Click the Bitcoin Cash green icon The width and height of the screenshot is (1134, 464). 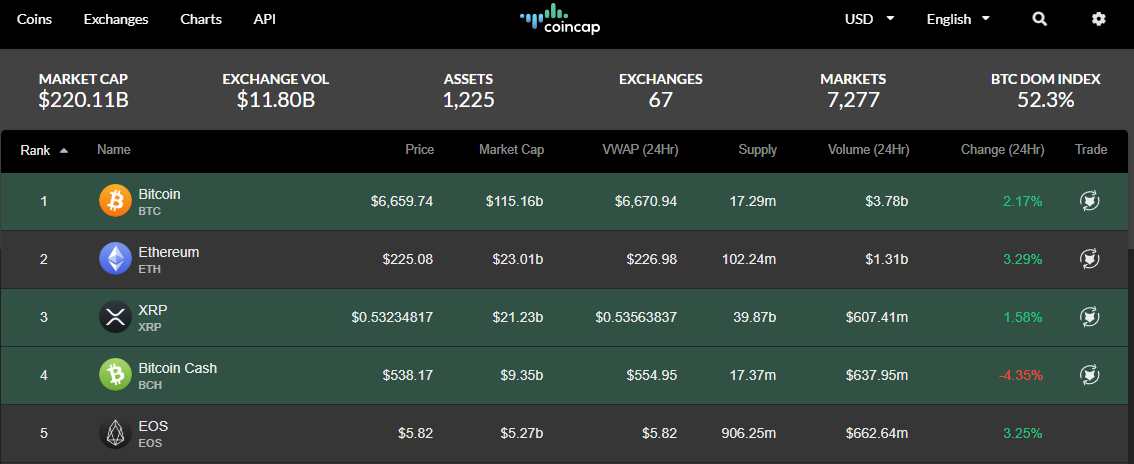(115, 375)
